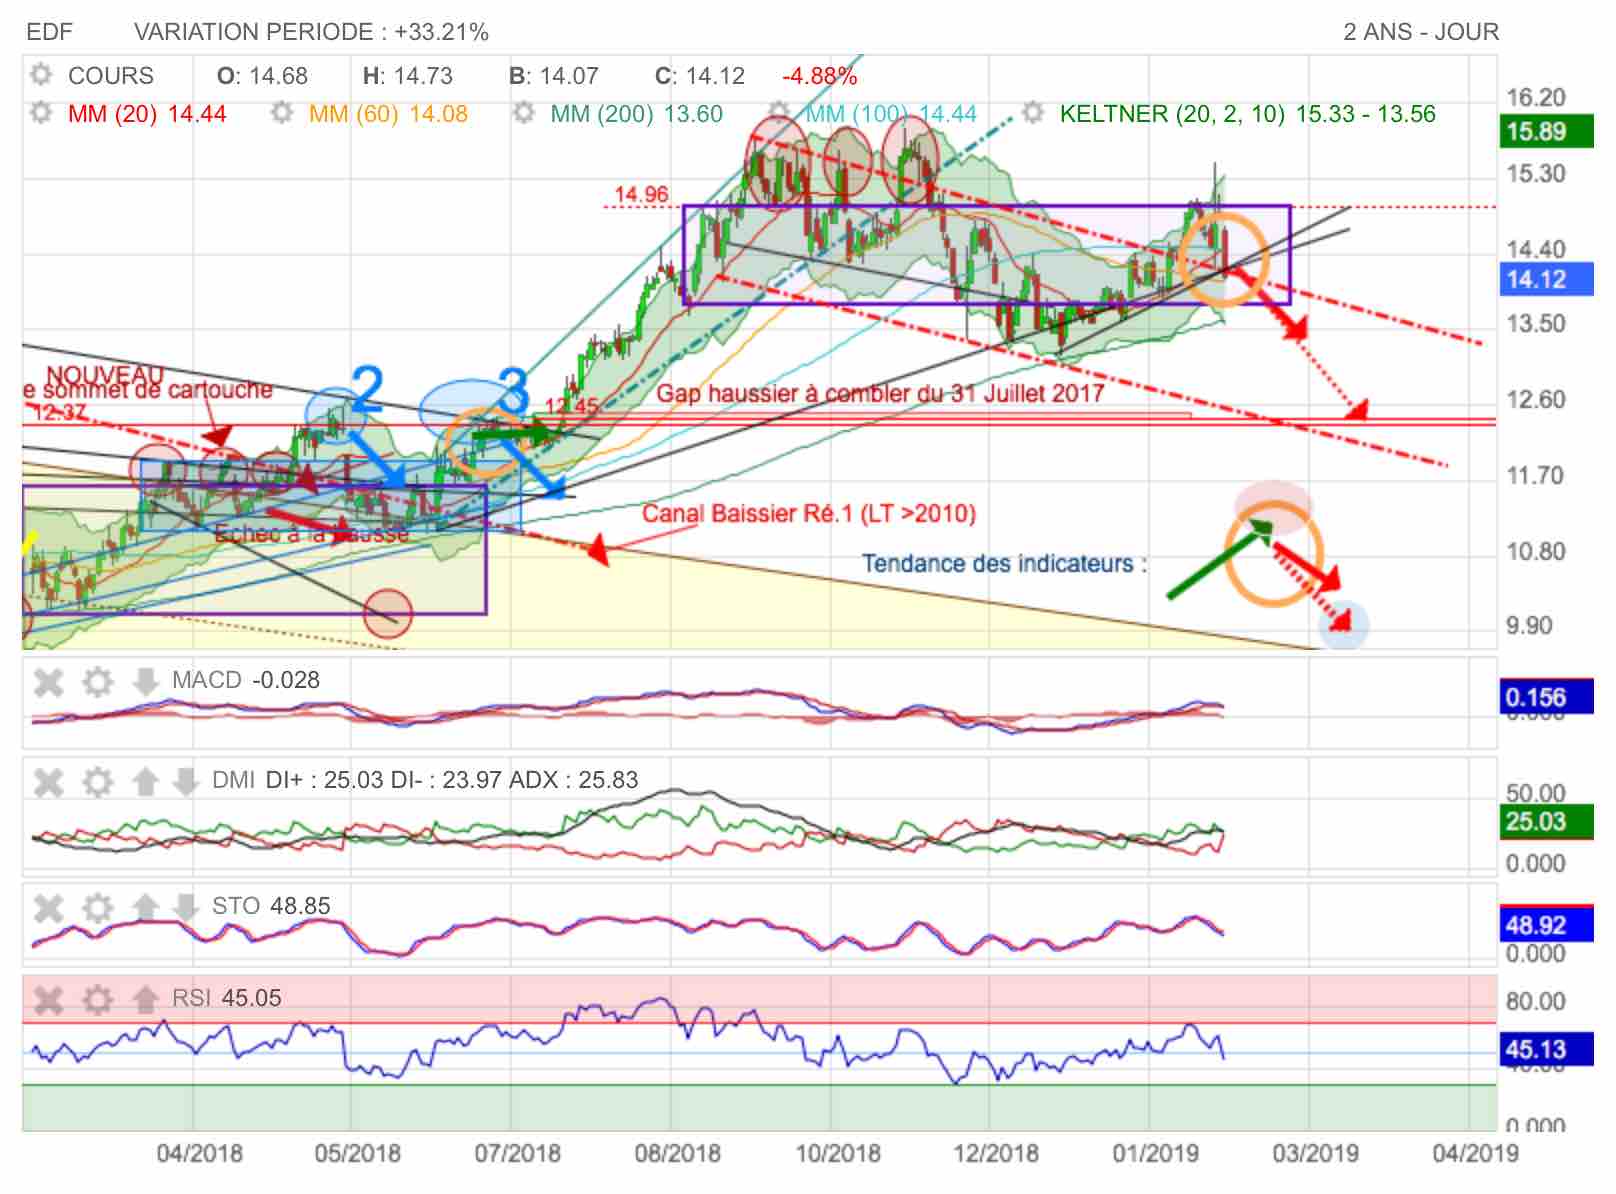Click 'Canal Baissier Ré.1' annotation
This screenshot has height=1194, width=1616.
point(809,514)
